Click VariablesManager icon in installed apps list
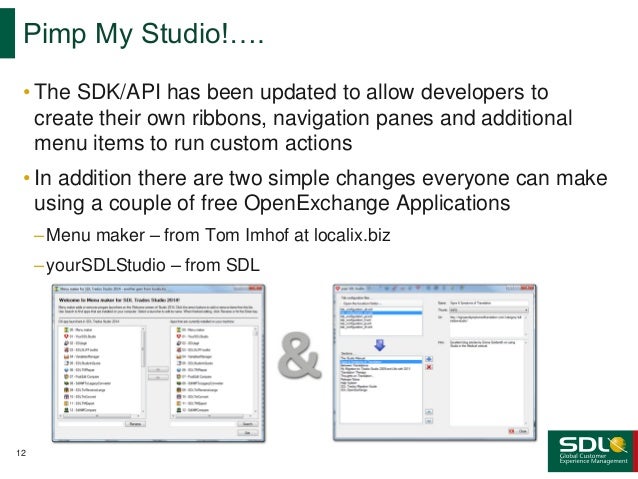Screen dimensions: 638x479 pos(179,357)
